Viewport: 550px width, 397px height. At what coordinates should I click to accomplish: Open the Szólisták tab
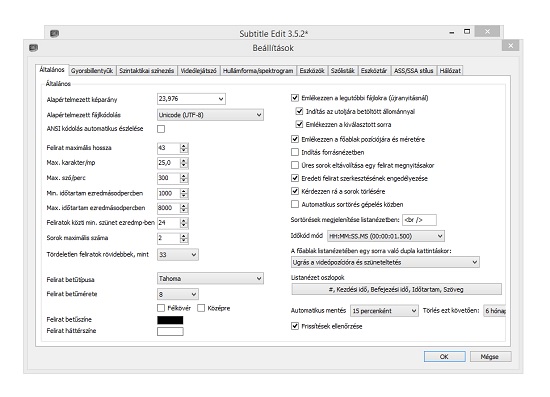(x=343, y=70)
